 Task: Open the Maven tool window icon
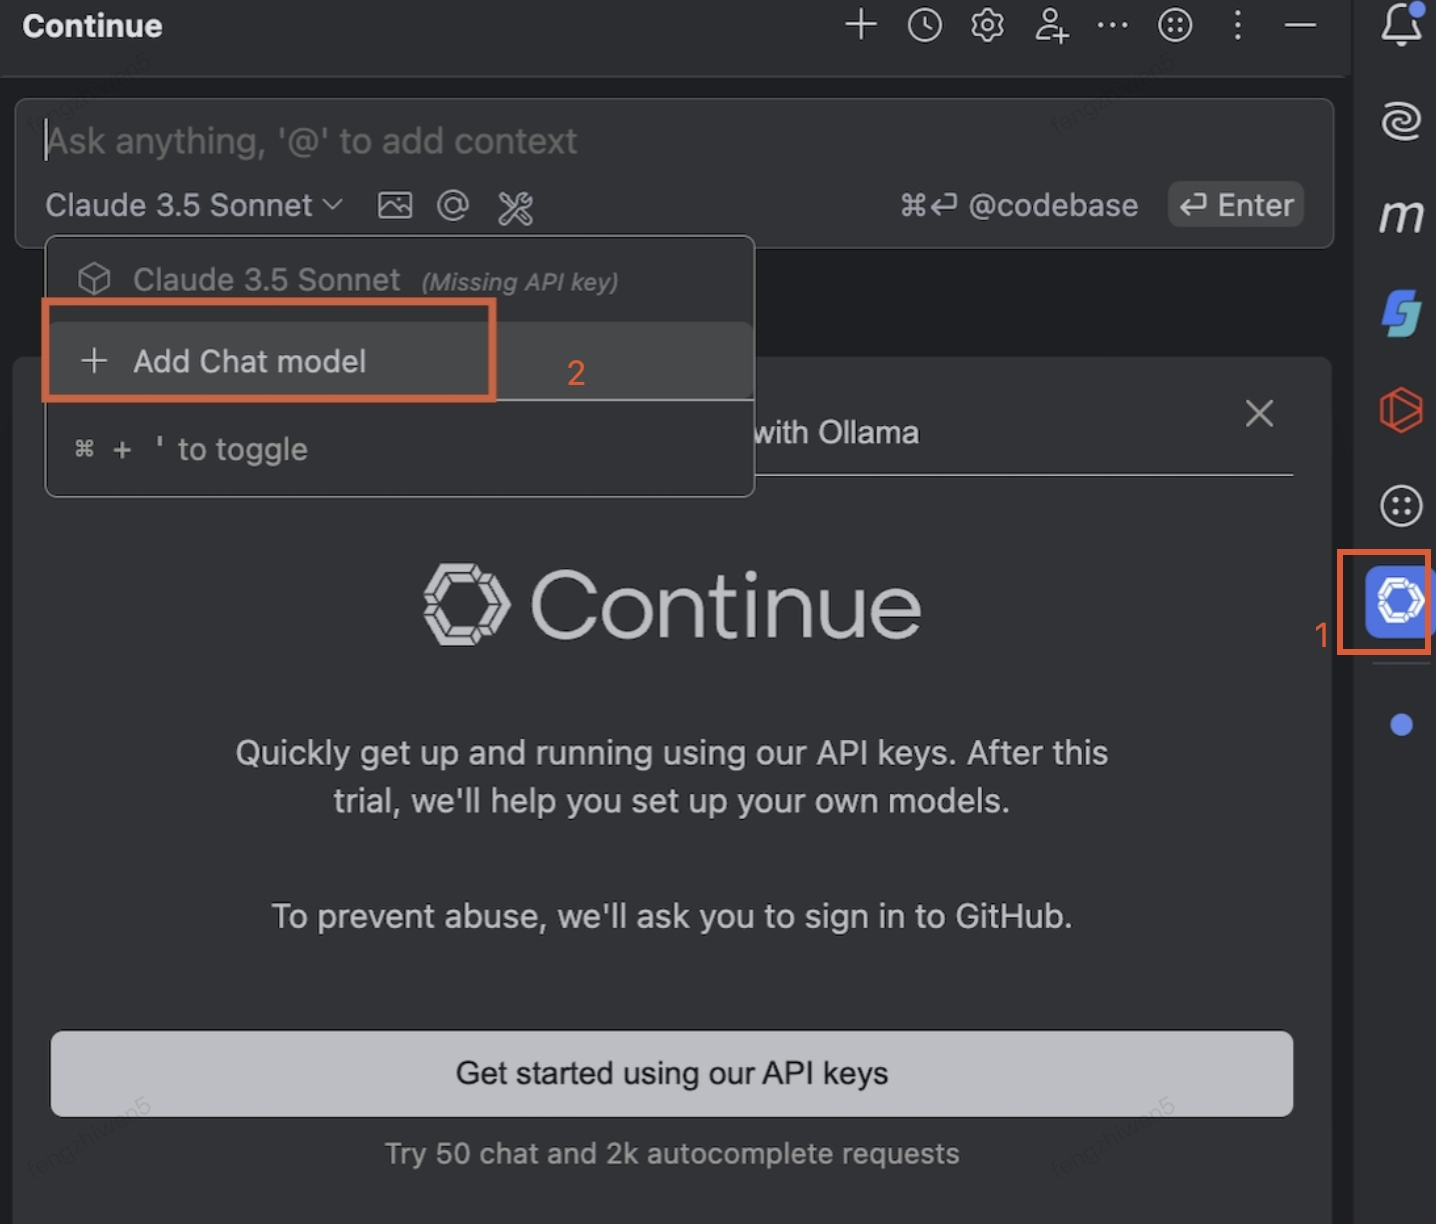1401,215
